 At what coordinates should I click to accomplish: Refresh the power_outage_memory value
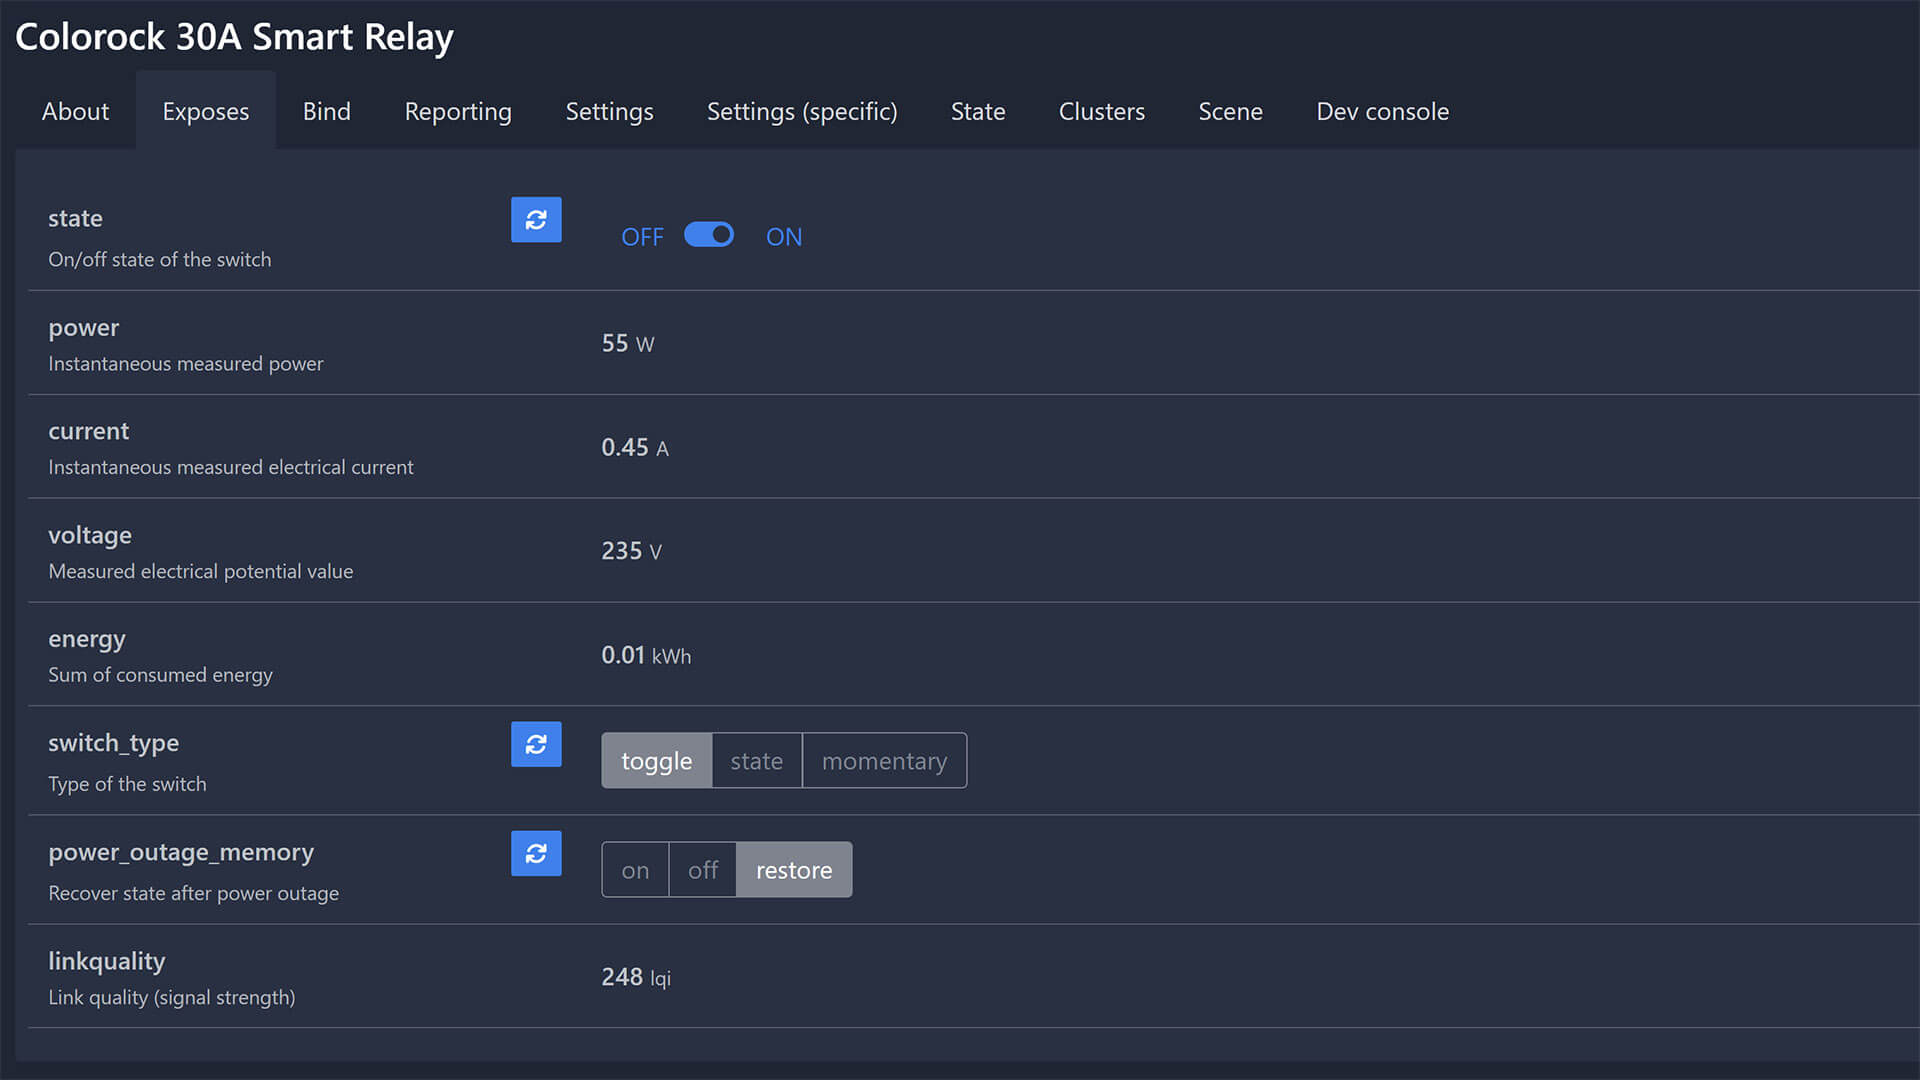536,853
